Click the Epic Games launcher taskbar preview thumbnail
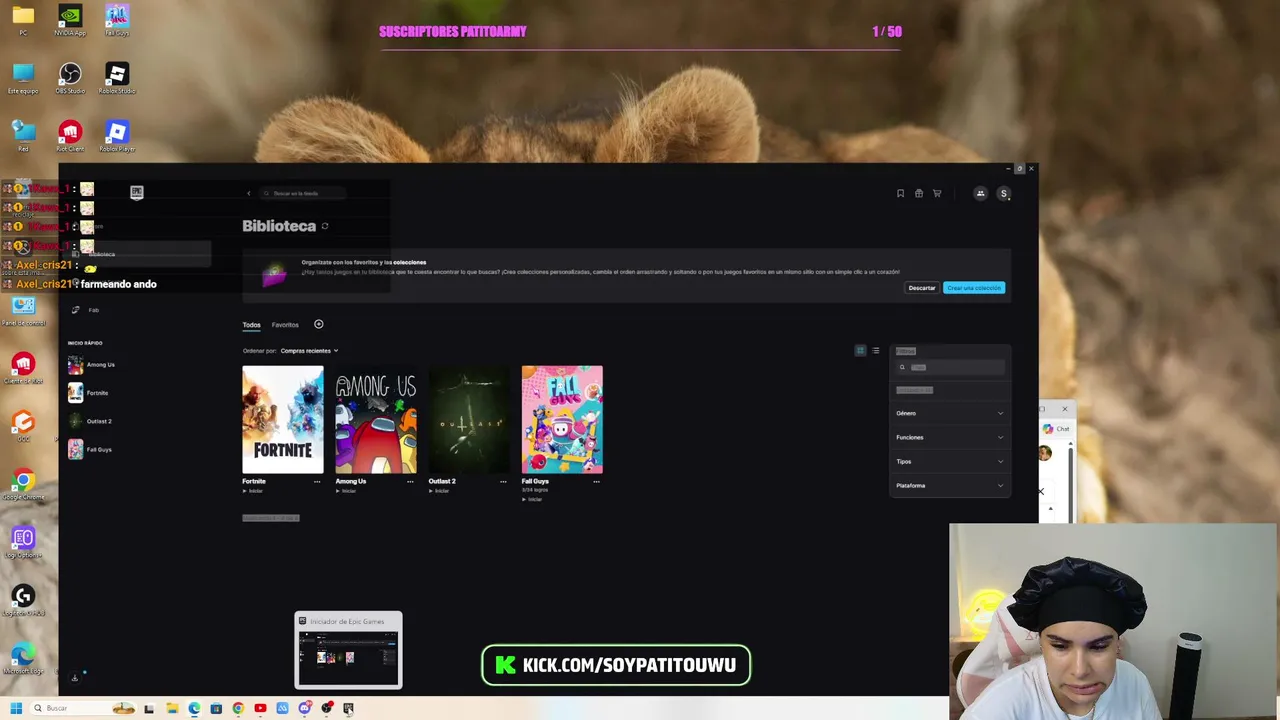 click(x=348, y=650)
